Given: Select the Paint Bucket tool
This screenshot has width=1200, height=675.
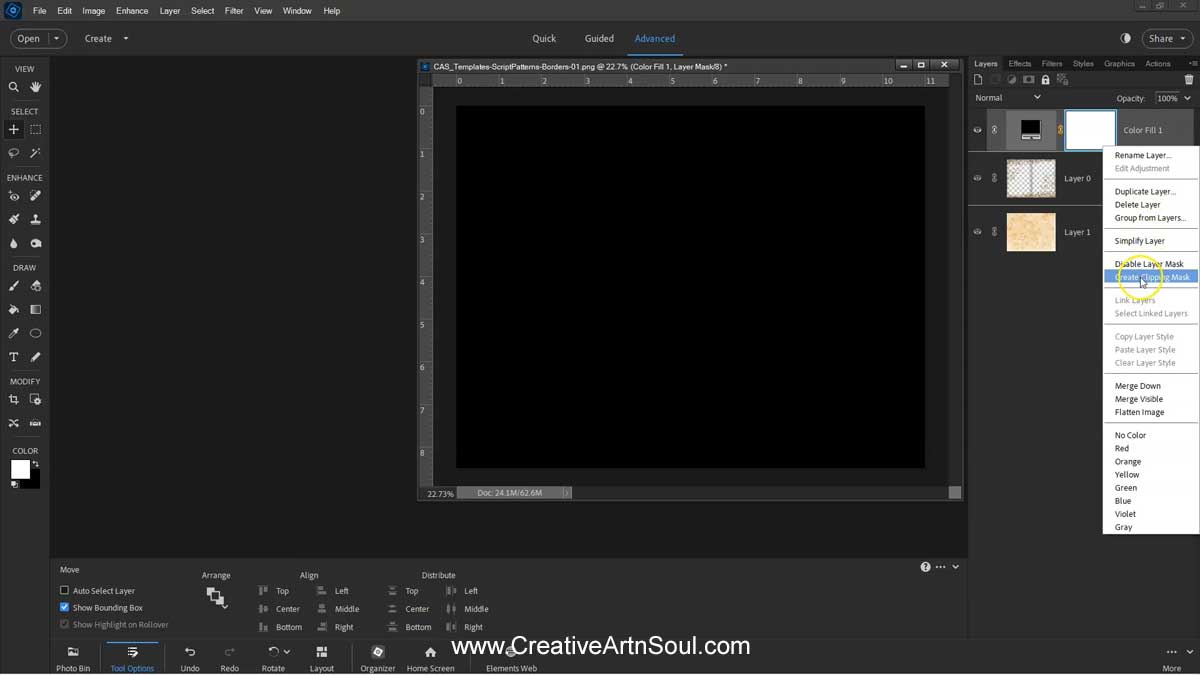Looking at the screenshot, I should (x=14, y=310).
